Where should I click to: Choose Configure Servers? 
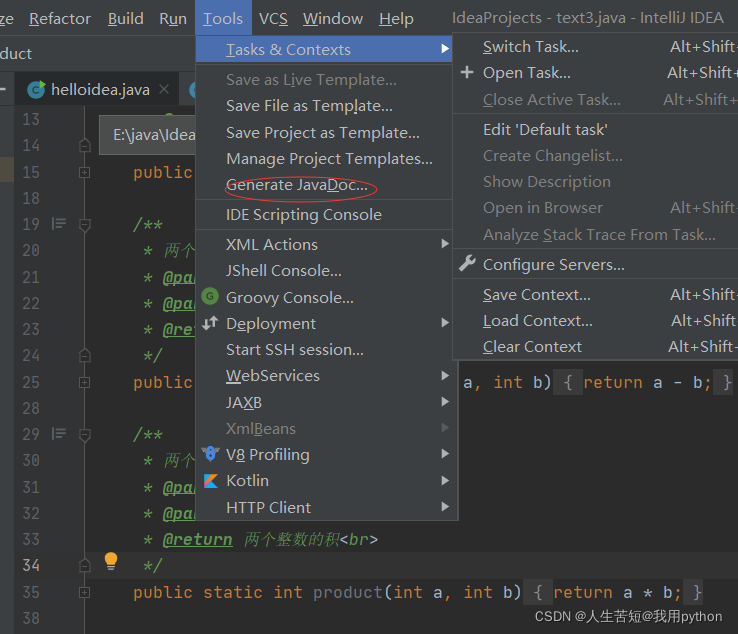pos(595,265)
